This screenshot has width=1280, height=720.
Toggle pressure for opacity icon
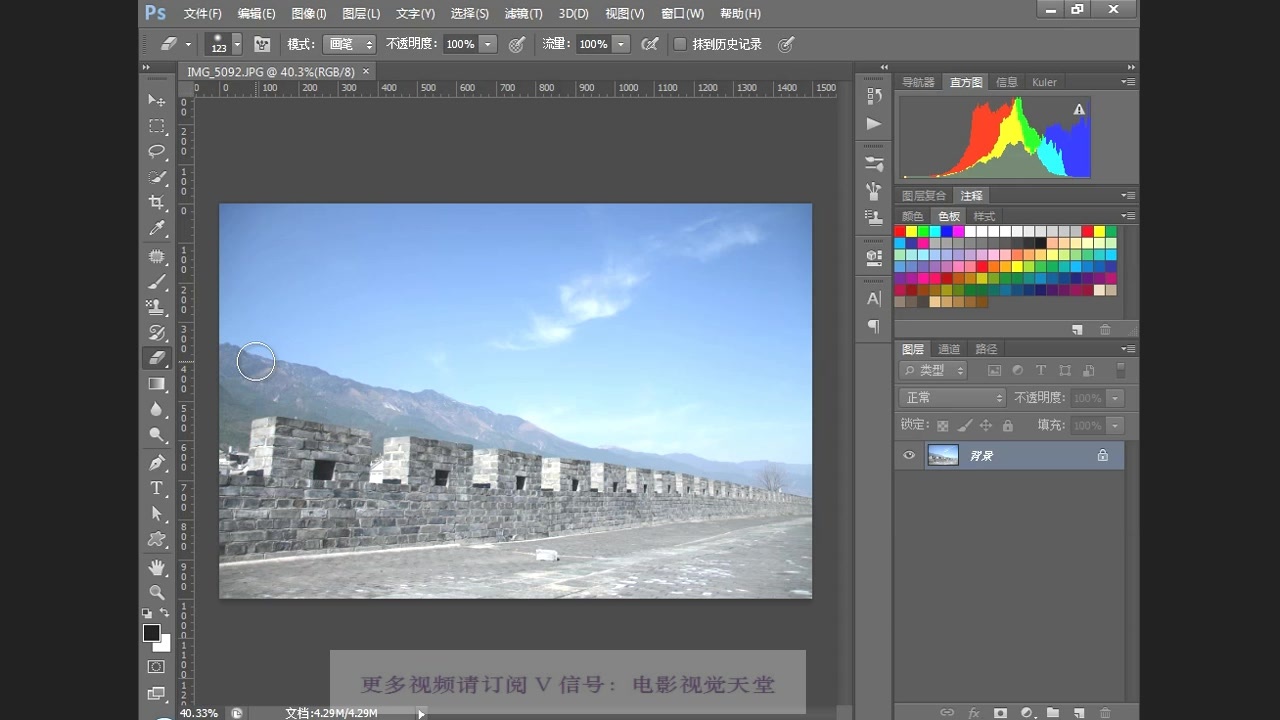[x=517, y=44]
